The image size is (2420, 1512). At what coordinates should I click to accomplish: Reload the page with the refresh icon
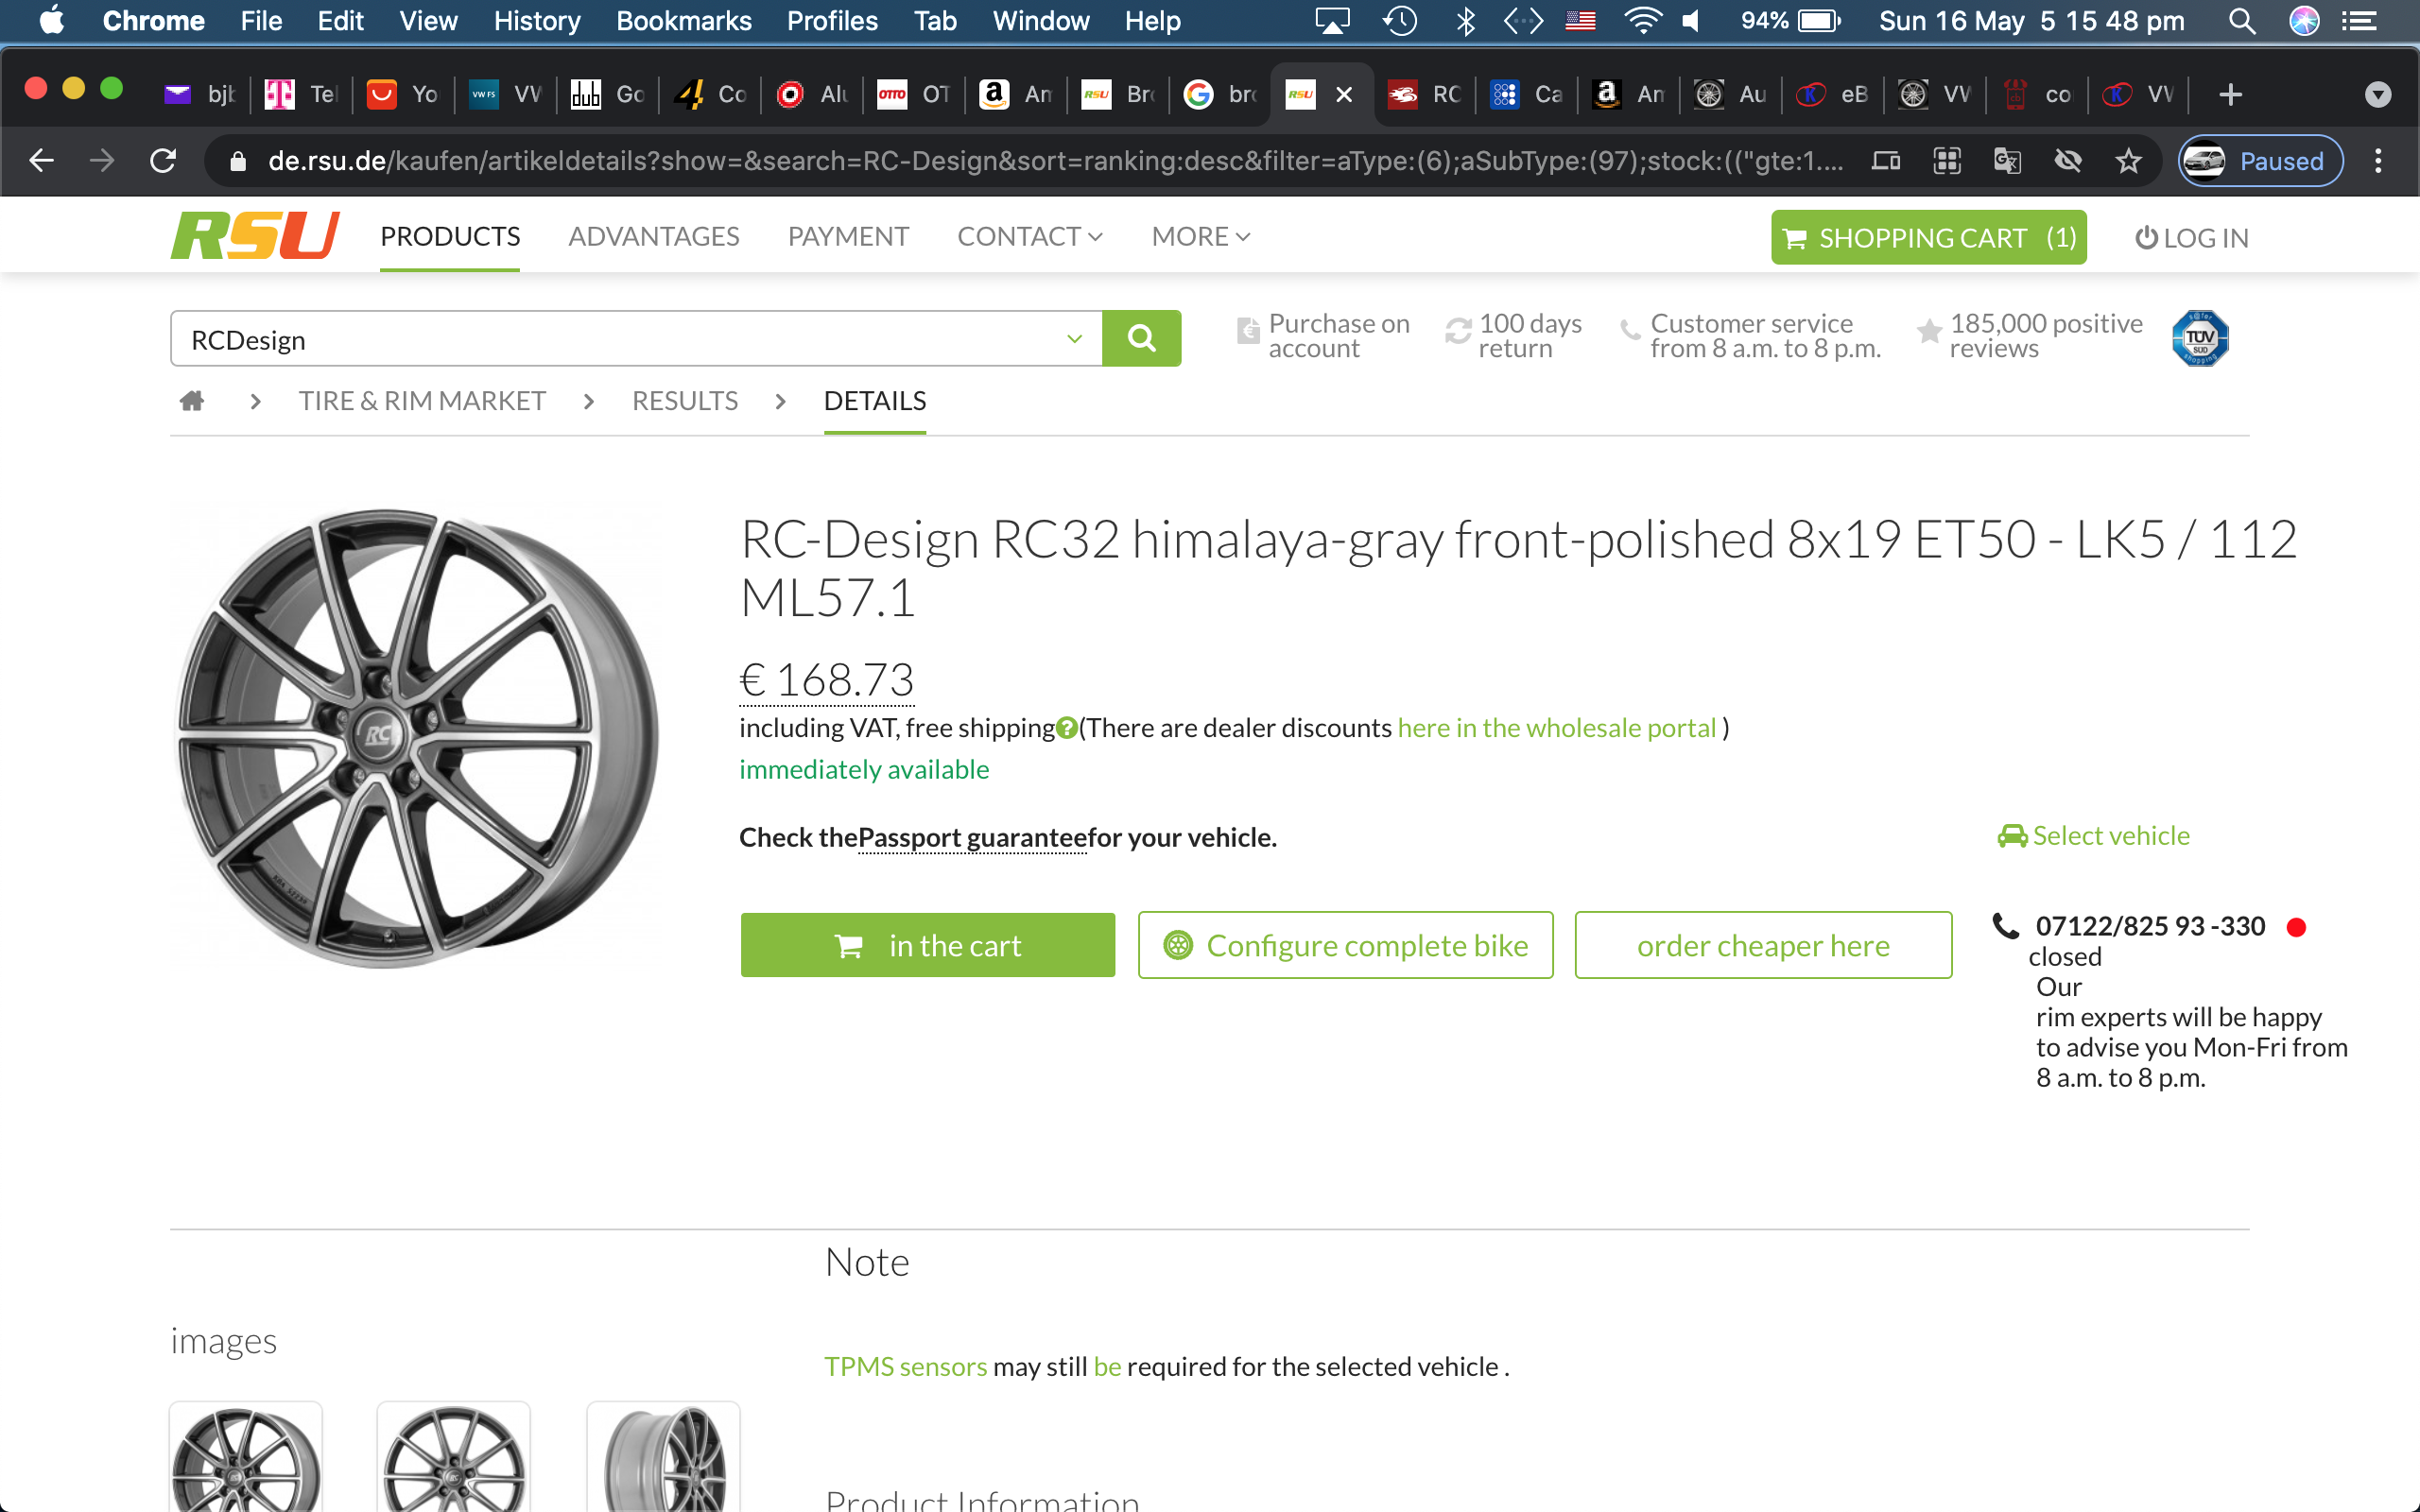point(163,160)
